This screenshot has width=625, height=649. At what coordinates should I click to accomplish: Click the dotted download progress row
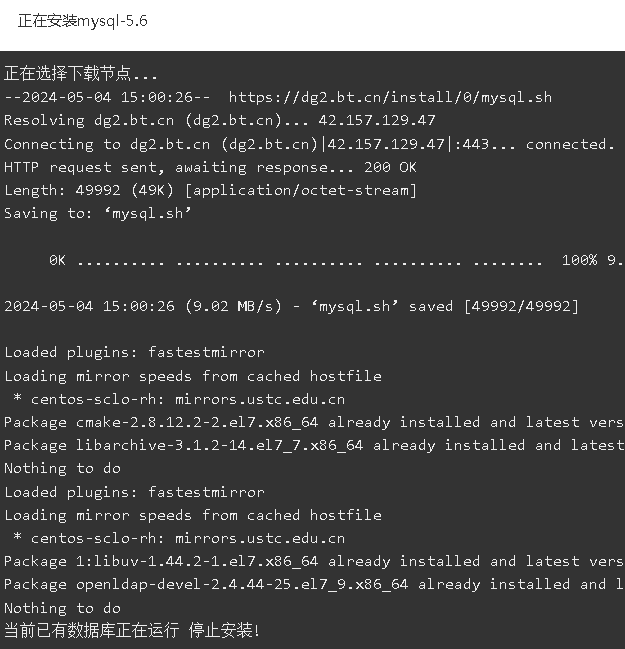pos(312,260)
